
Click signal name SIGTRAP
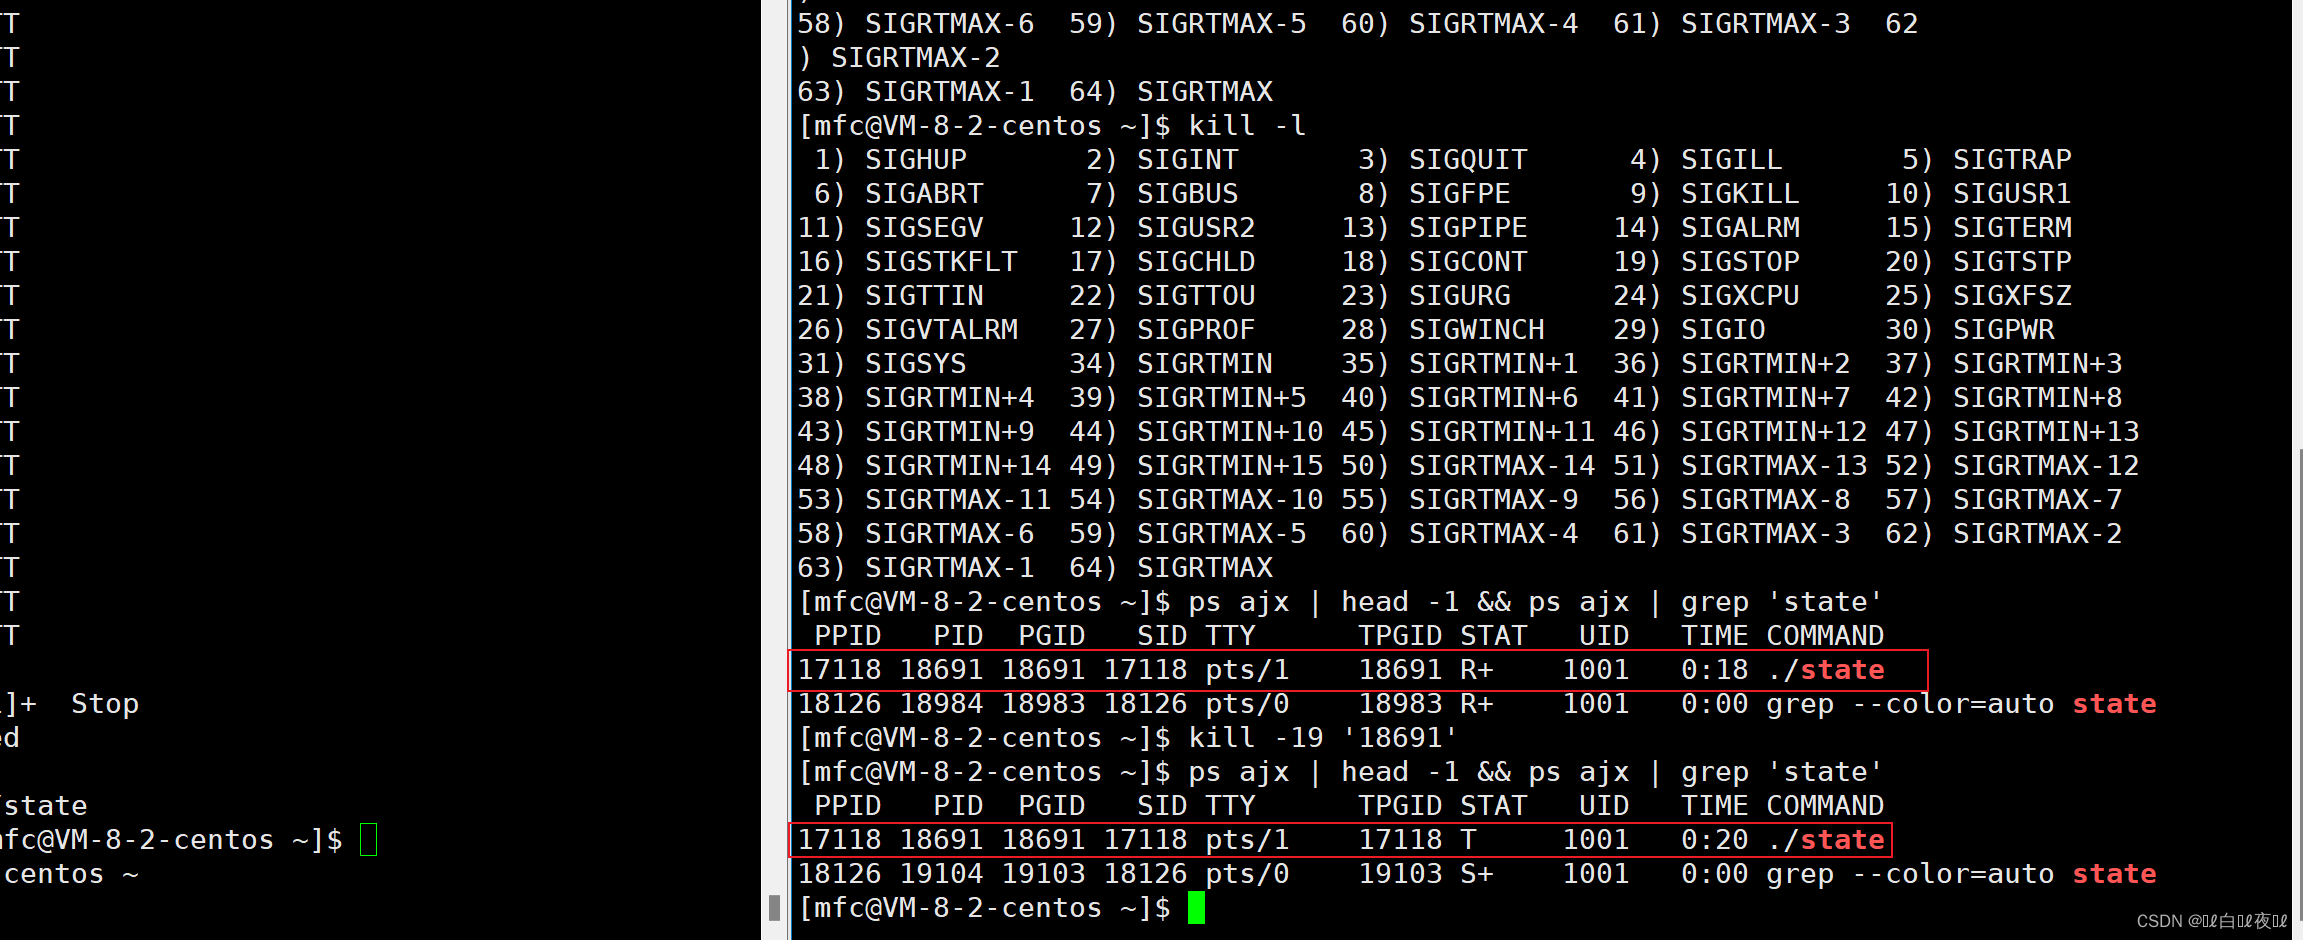(2012, 160)
